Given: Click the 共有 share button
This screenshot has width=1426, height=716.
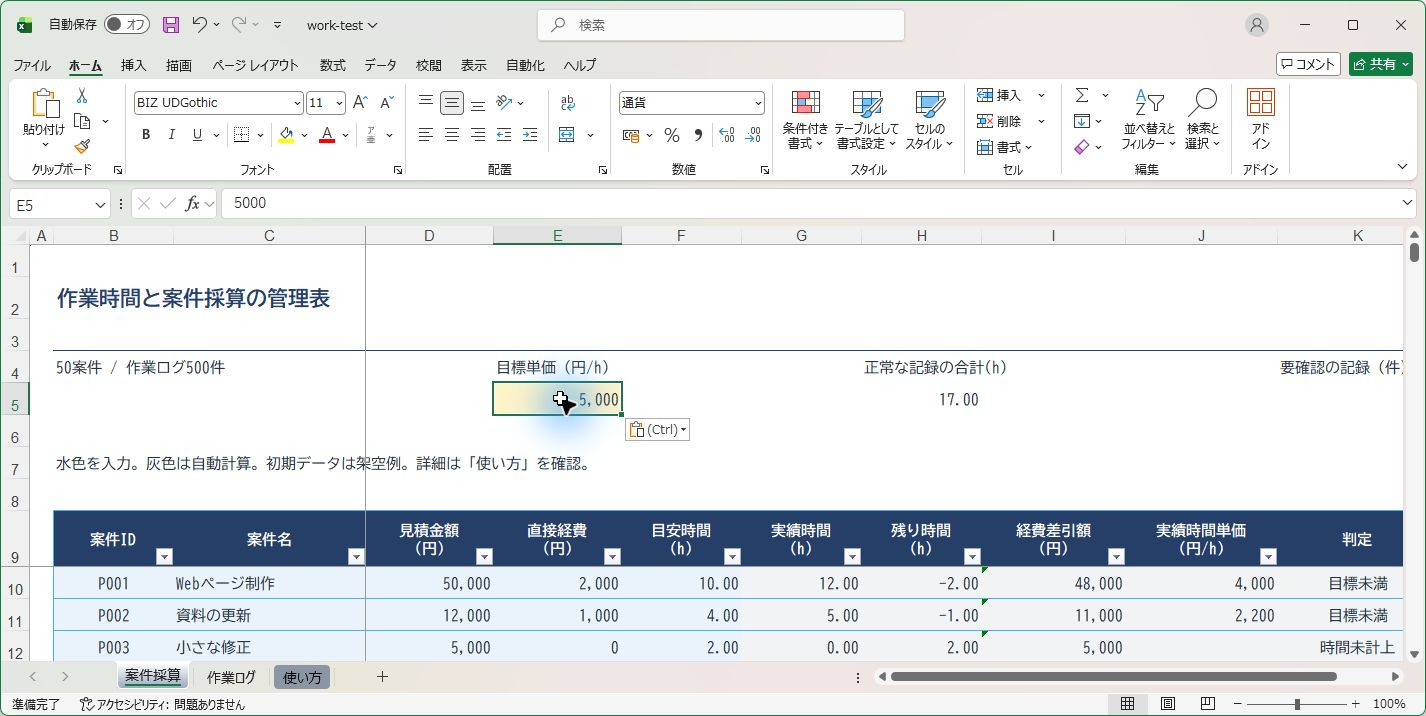Looking at the screenshot, I should 1381,64.
